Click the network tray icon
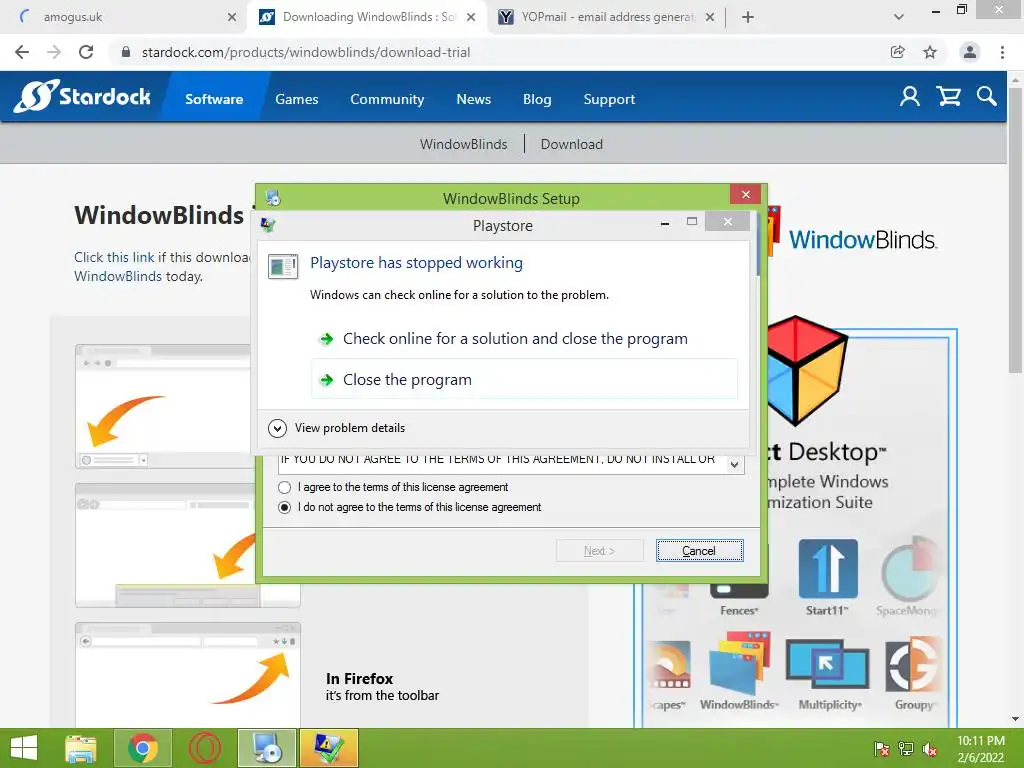Image resolution: width=1024 pixels, height=768 pixels. [906, 749]
